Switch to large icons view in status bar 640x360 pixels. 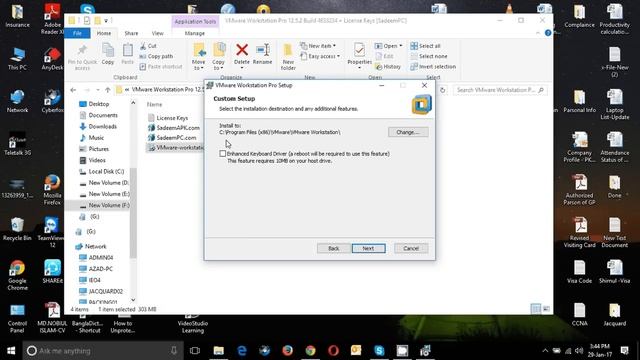click(x=546, y=309)
